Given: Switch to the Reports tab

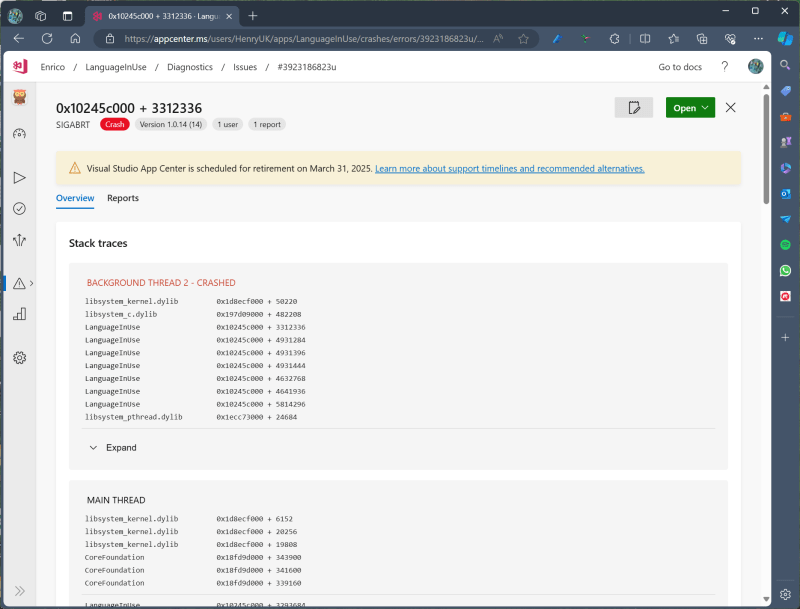Looking at the screenshot, I should point(123,198).
